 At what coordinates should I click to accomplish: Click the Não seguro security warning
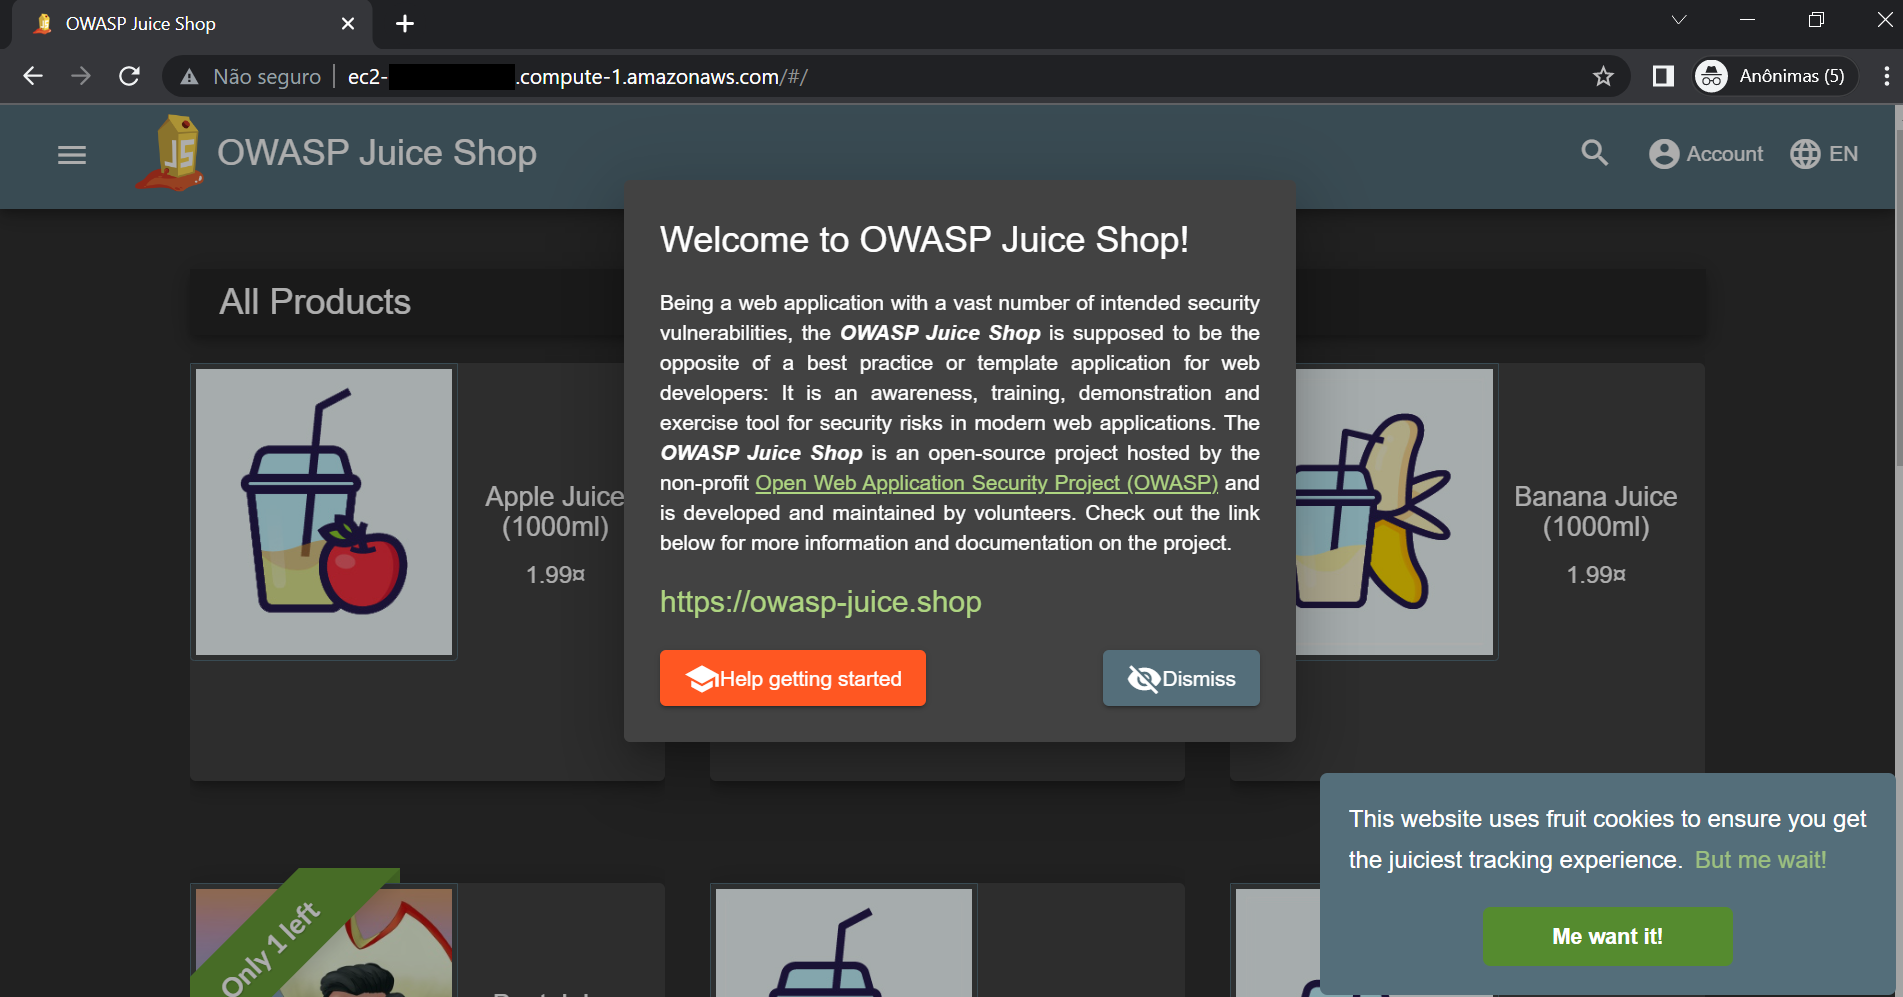click(251, 77)
